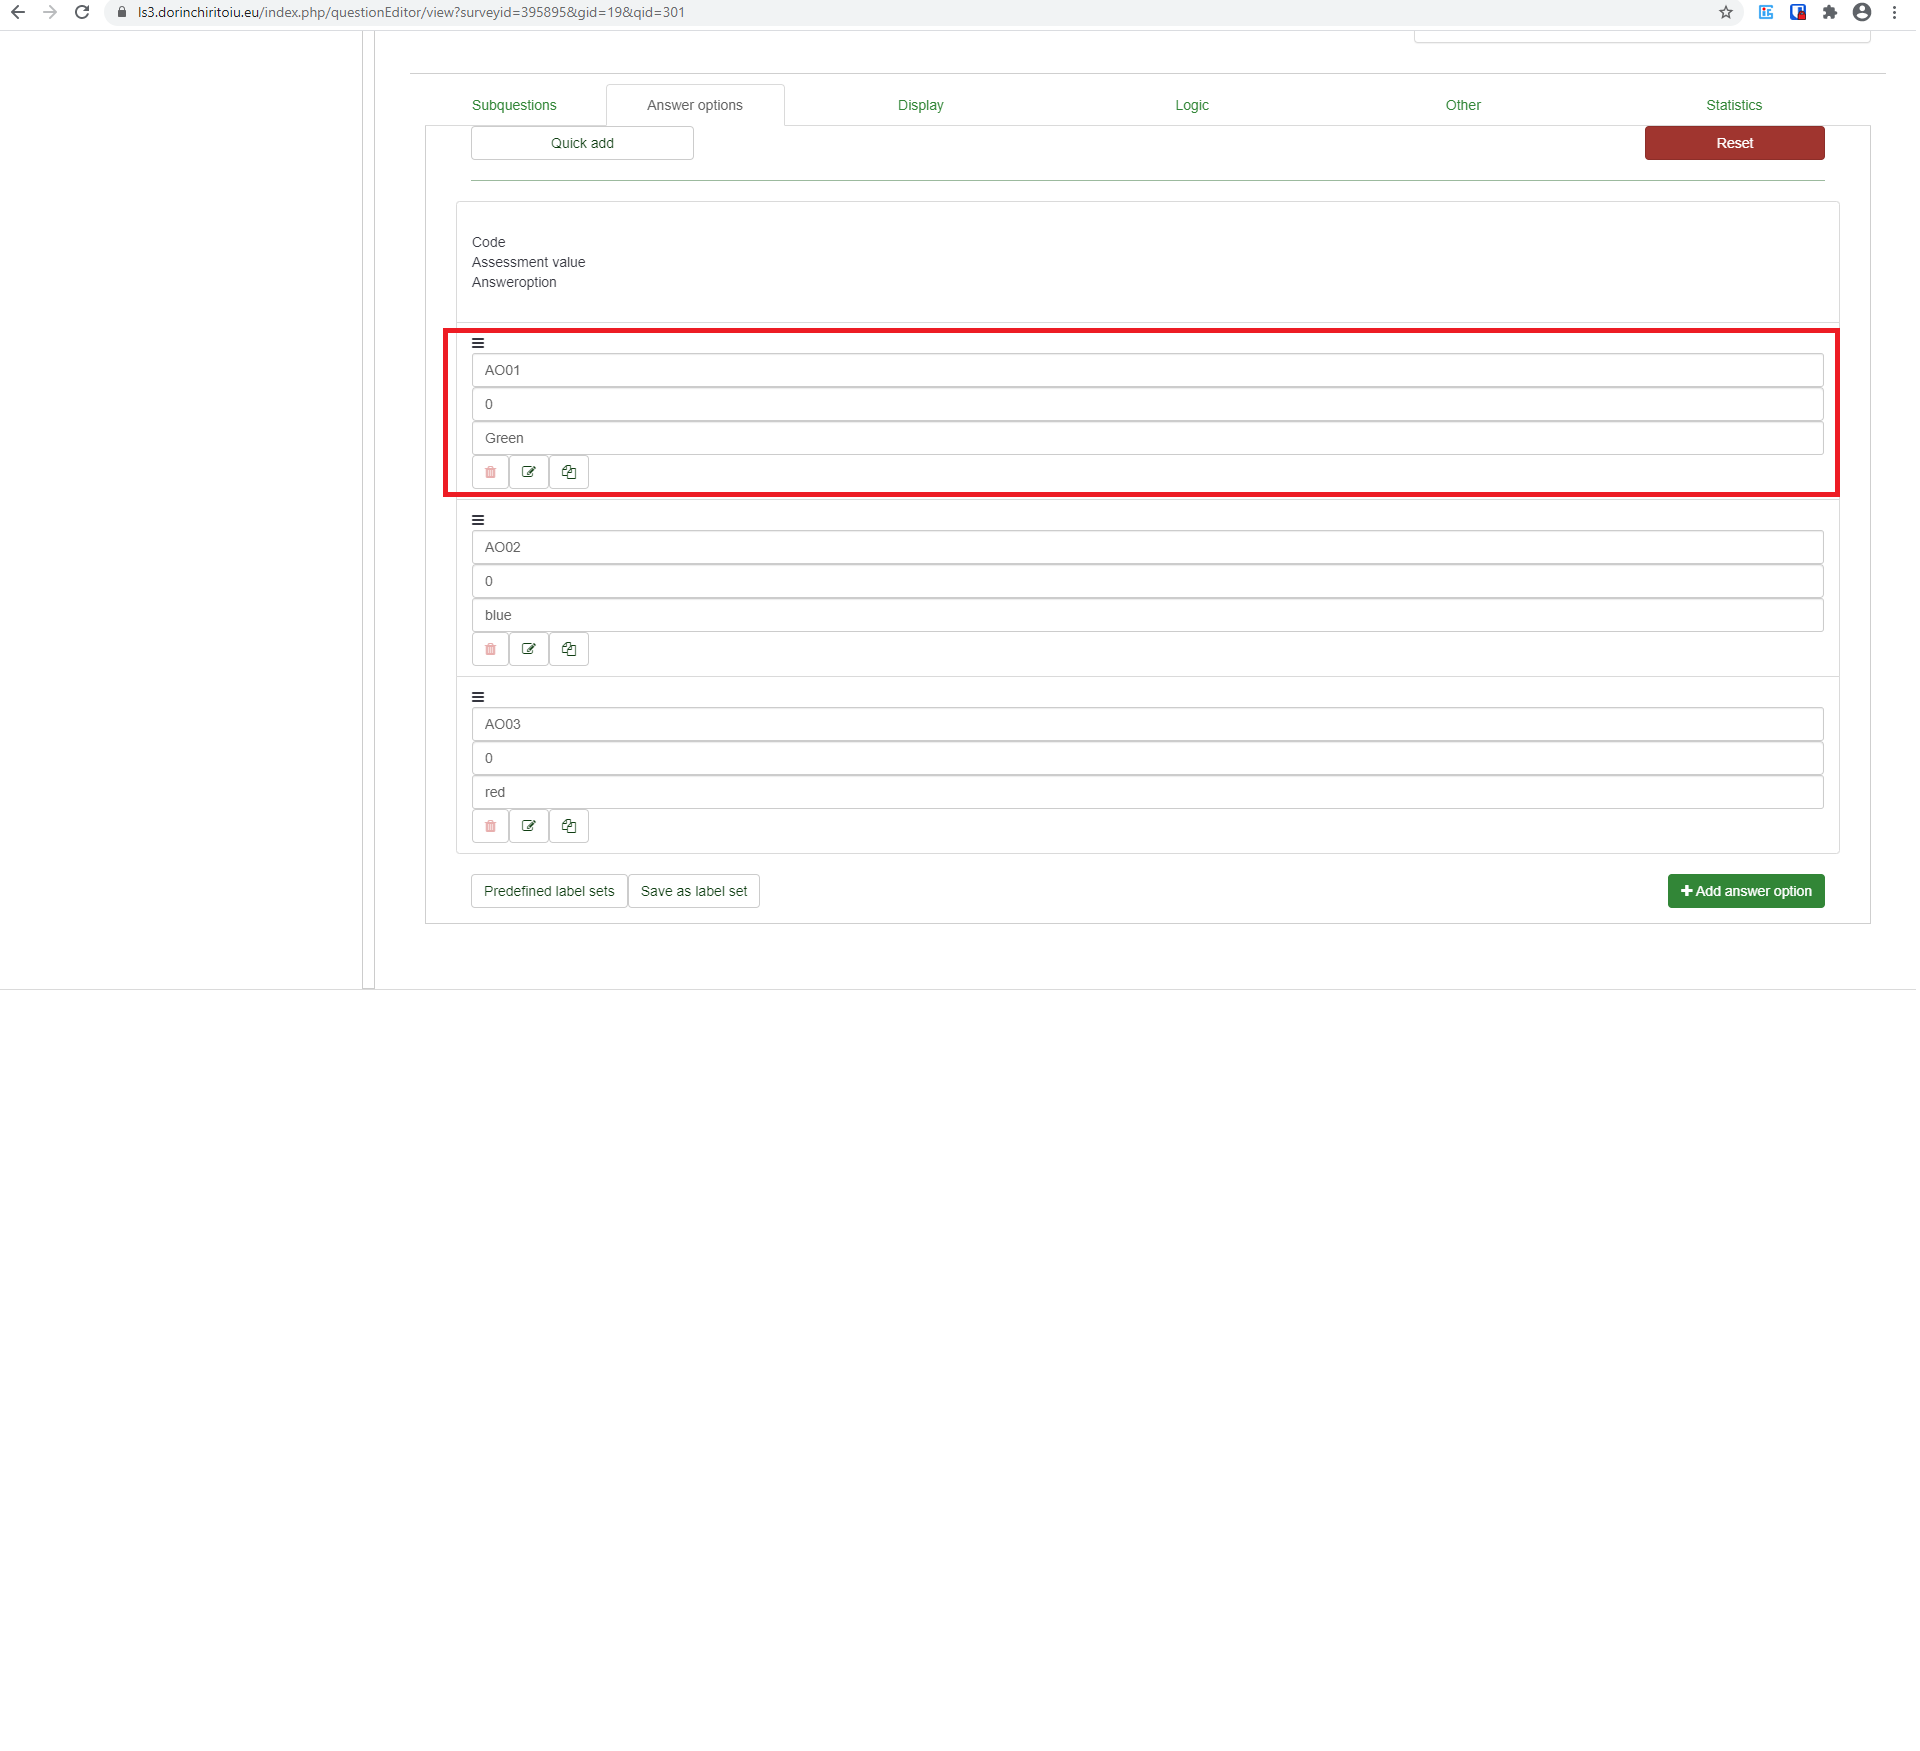Focus the AO01 code input field

pos(1146,370)
